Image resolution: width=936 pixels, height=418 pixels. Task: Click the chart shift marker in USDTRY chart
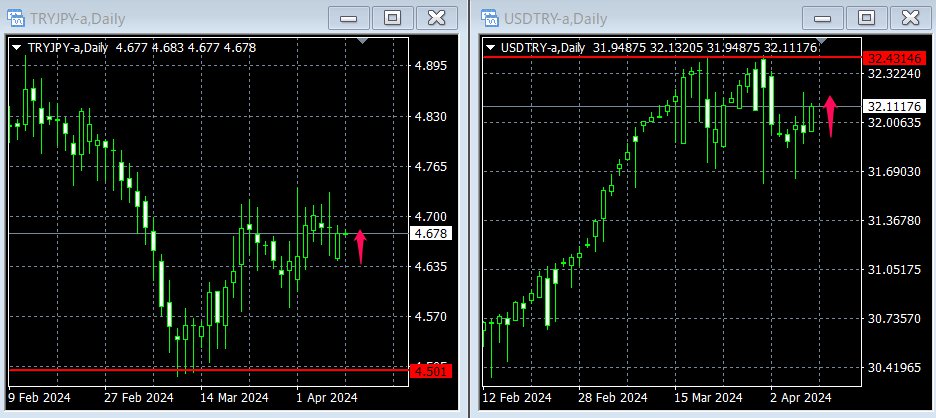[x=821, y=41]
